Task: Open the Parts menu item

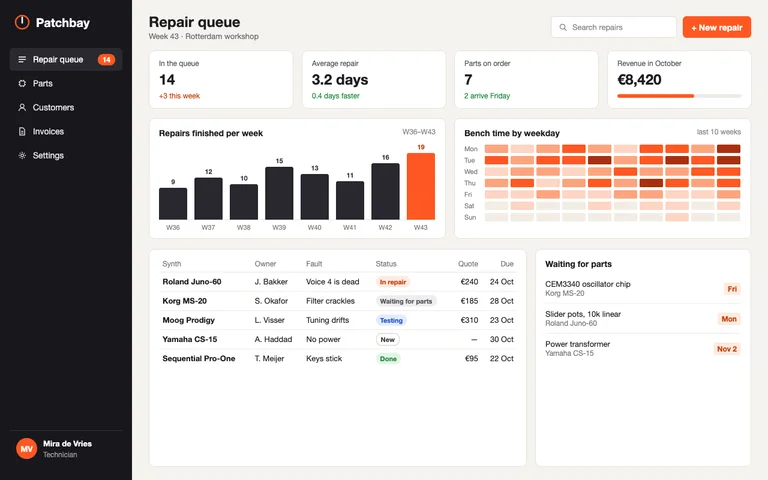Action: pos(66,84)
